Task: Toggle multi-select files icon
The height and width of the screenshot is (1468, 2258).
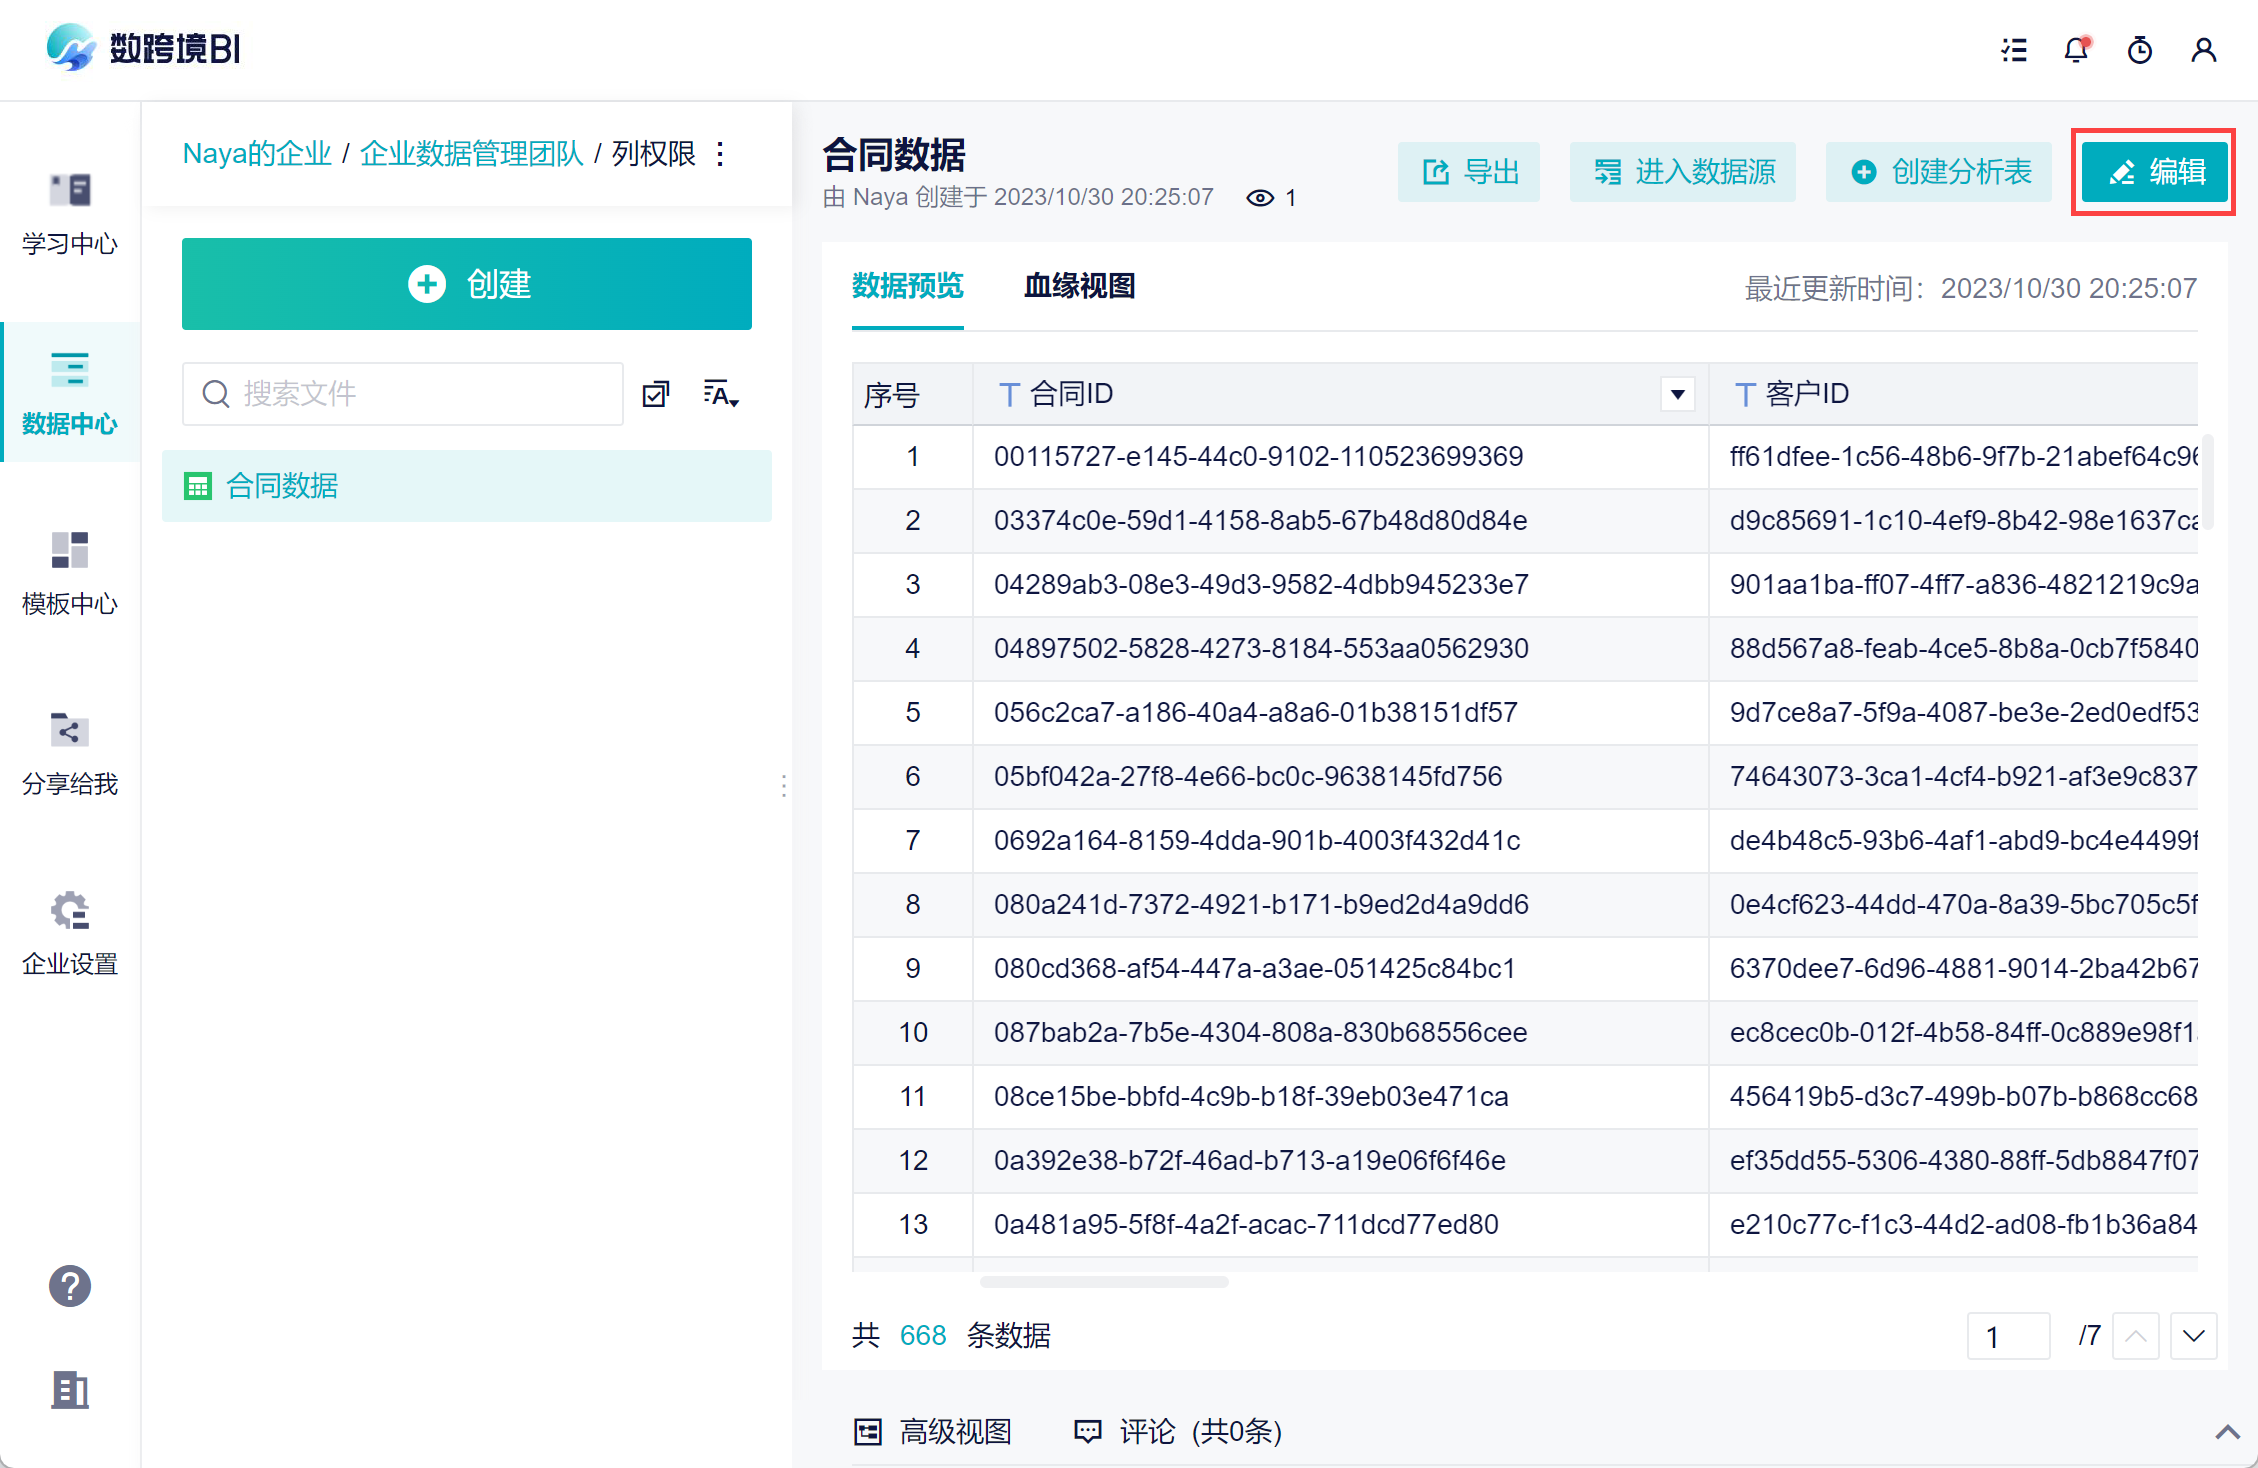Action: (656, 394)
